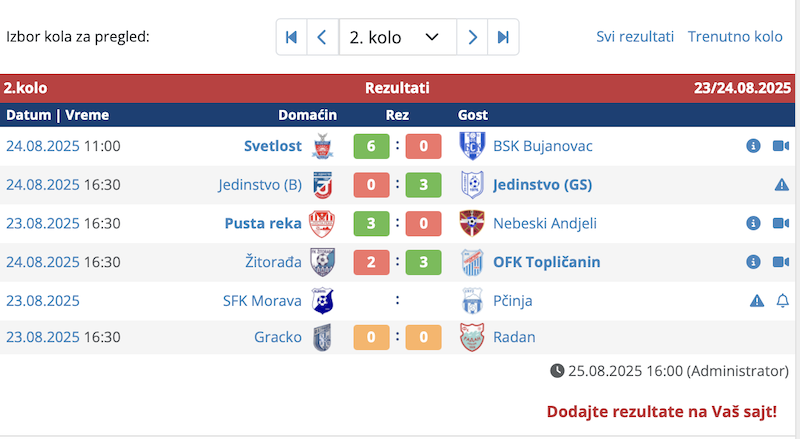This screenshot has width=800, height=439.
Task: Open the Svetlost team page
Action: 272,146
